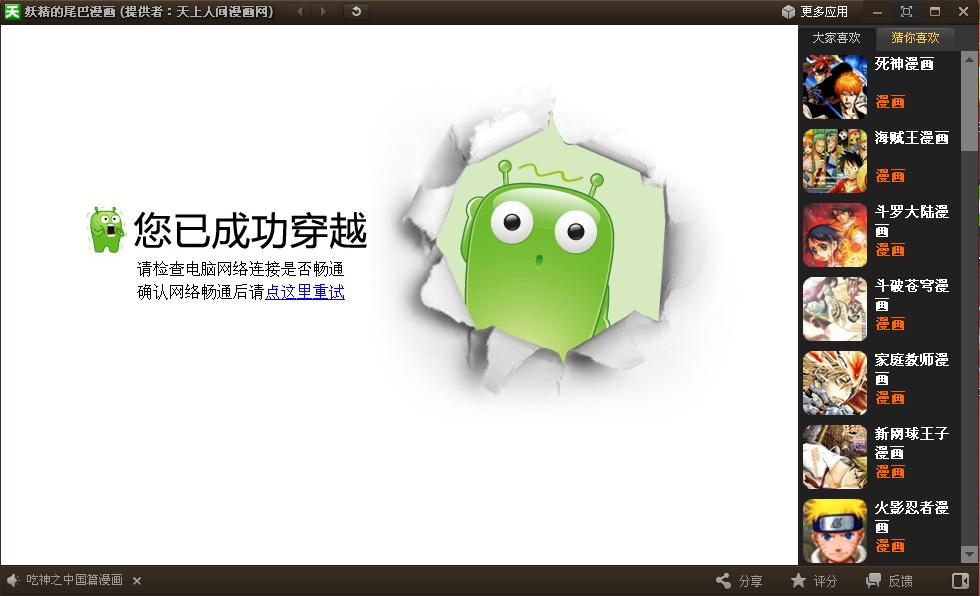The image size is (980, 596).
Task: Click the 您已成功穿越 heading
Action: coord(250,231)
